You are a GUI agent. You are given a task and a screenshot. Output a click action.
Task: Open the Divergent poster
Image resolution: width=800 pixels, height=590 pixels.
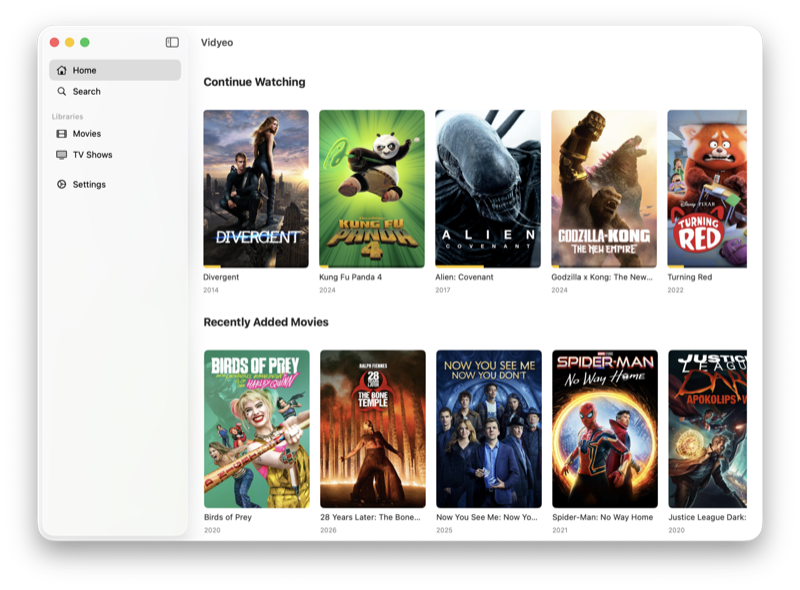(256, 189)
